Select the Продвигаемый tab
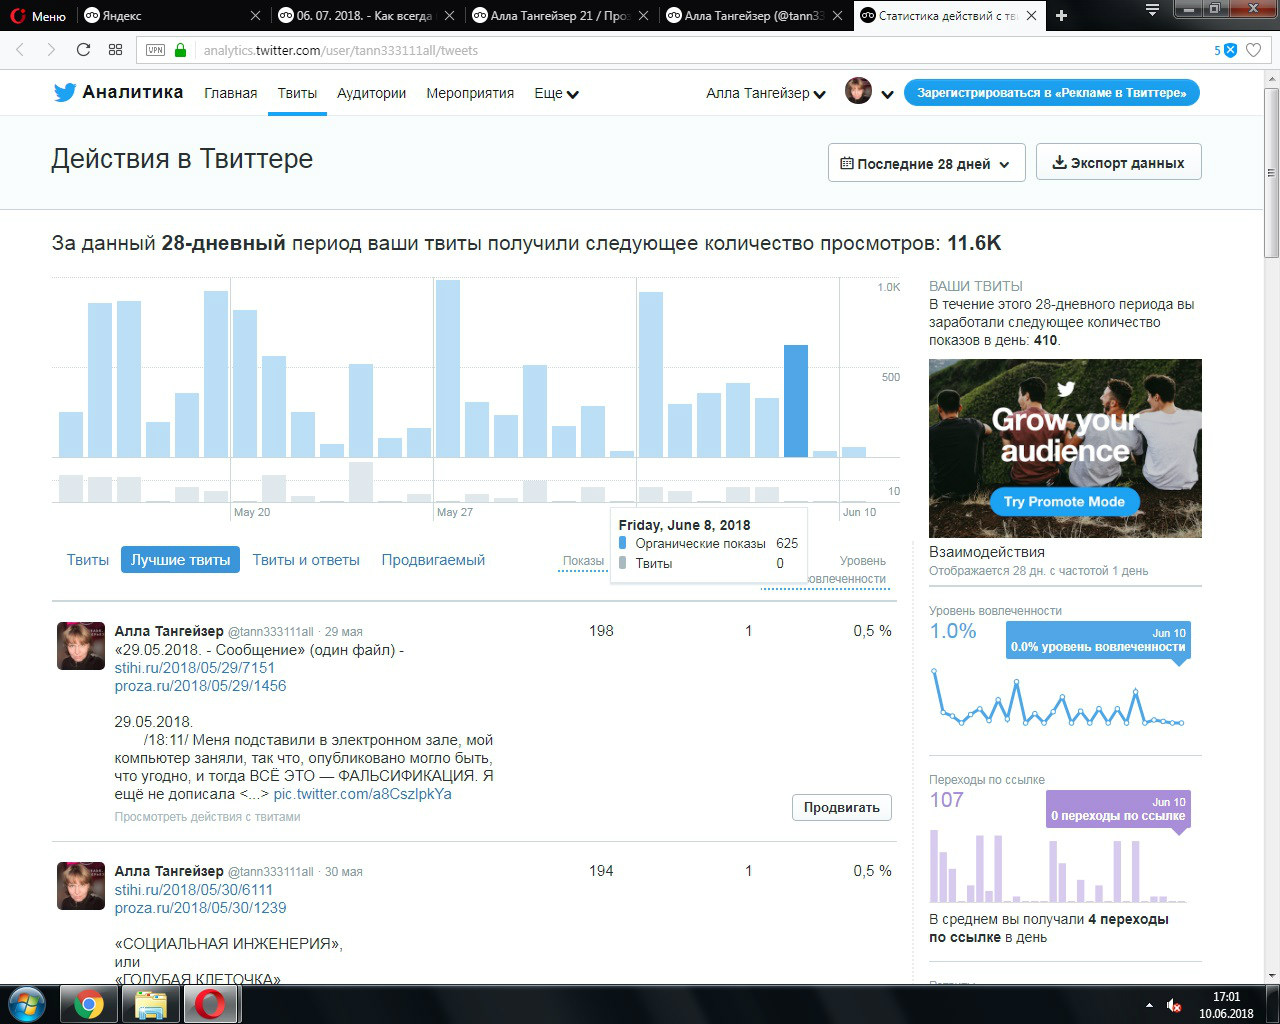Image resolution: width=1280 pixels, height=1024 pixels. point(433,560)
